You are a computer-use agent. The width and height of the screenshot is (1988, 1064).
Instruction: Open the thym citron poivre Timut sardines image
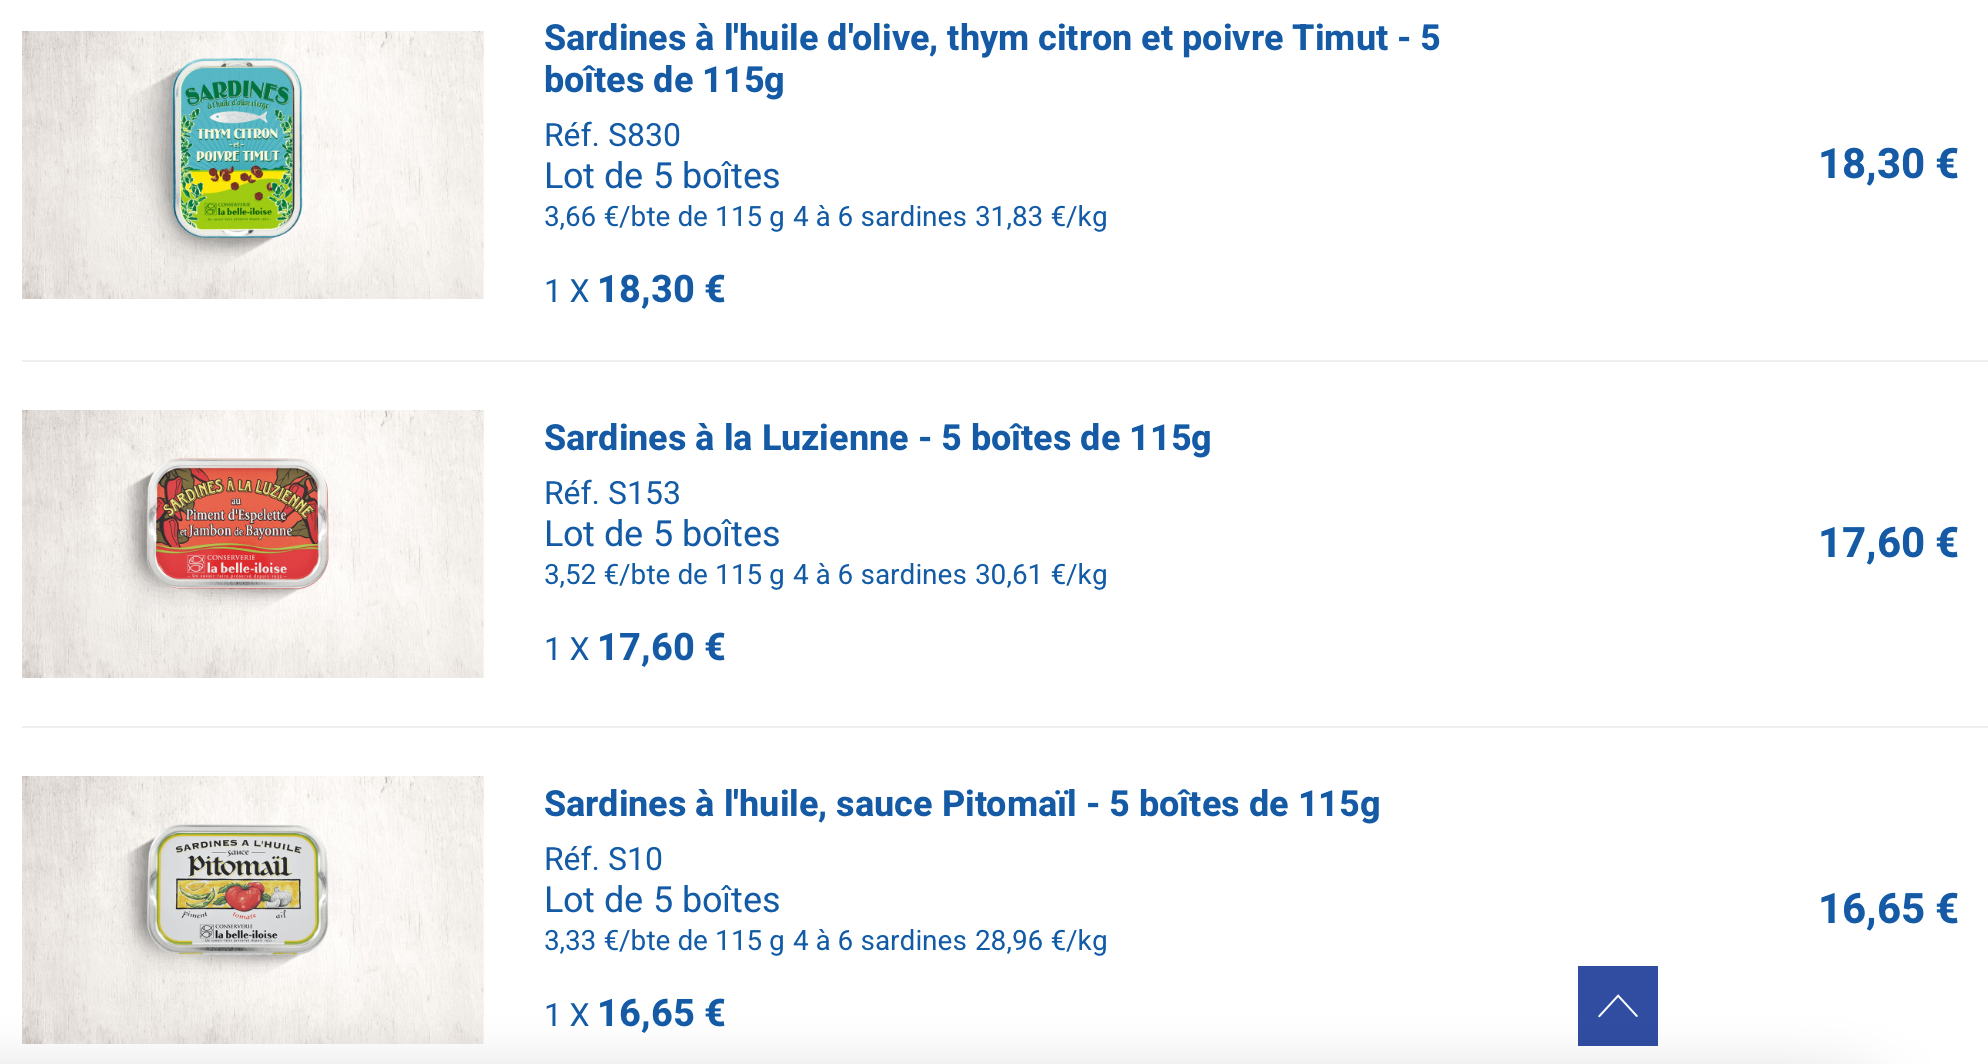[x=252, y=165]
